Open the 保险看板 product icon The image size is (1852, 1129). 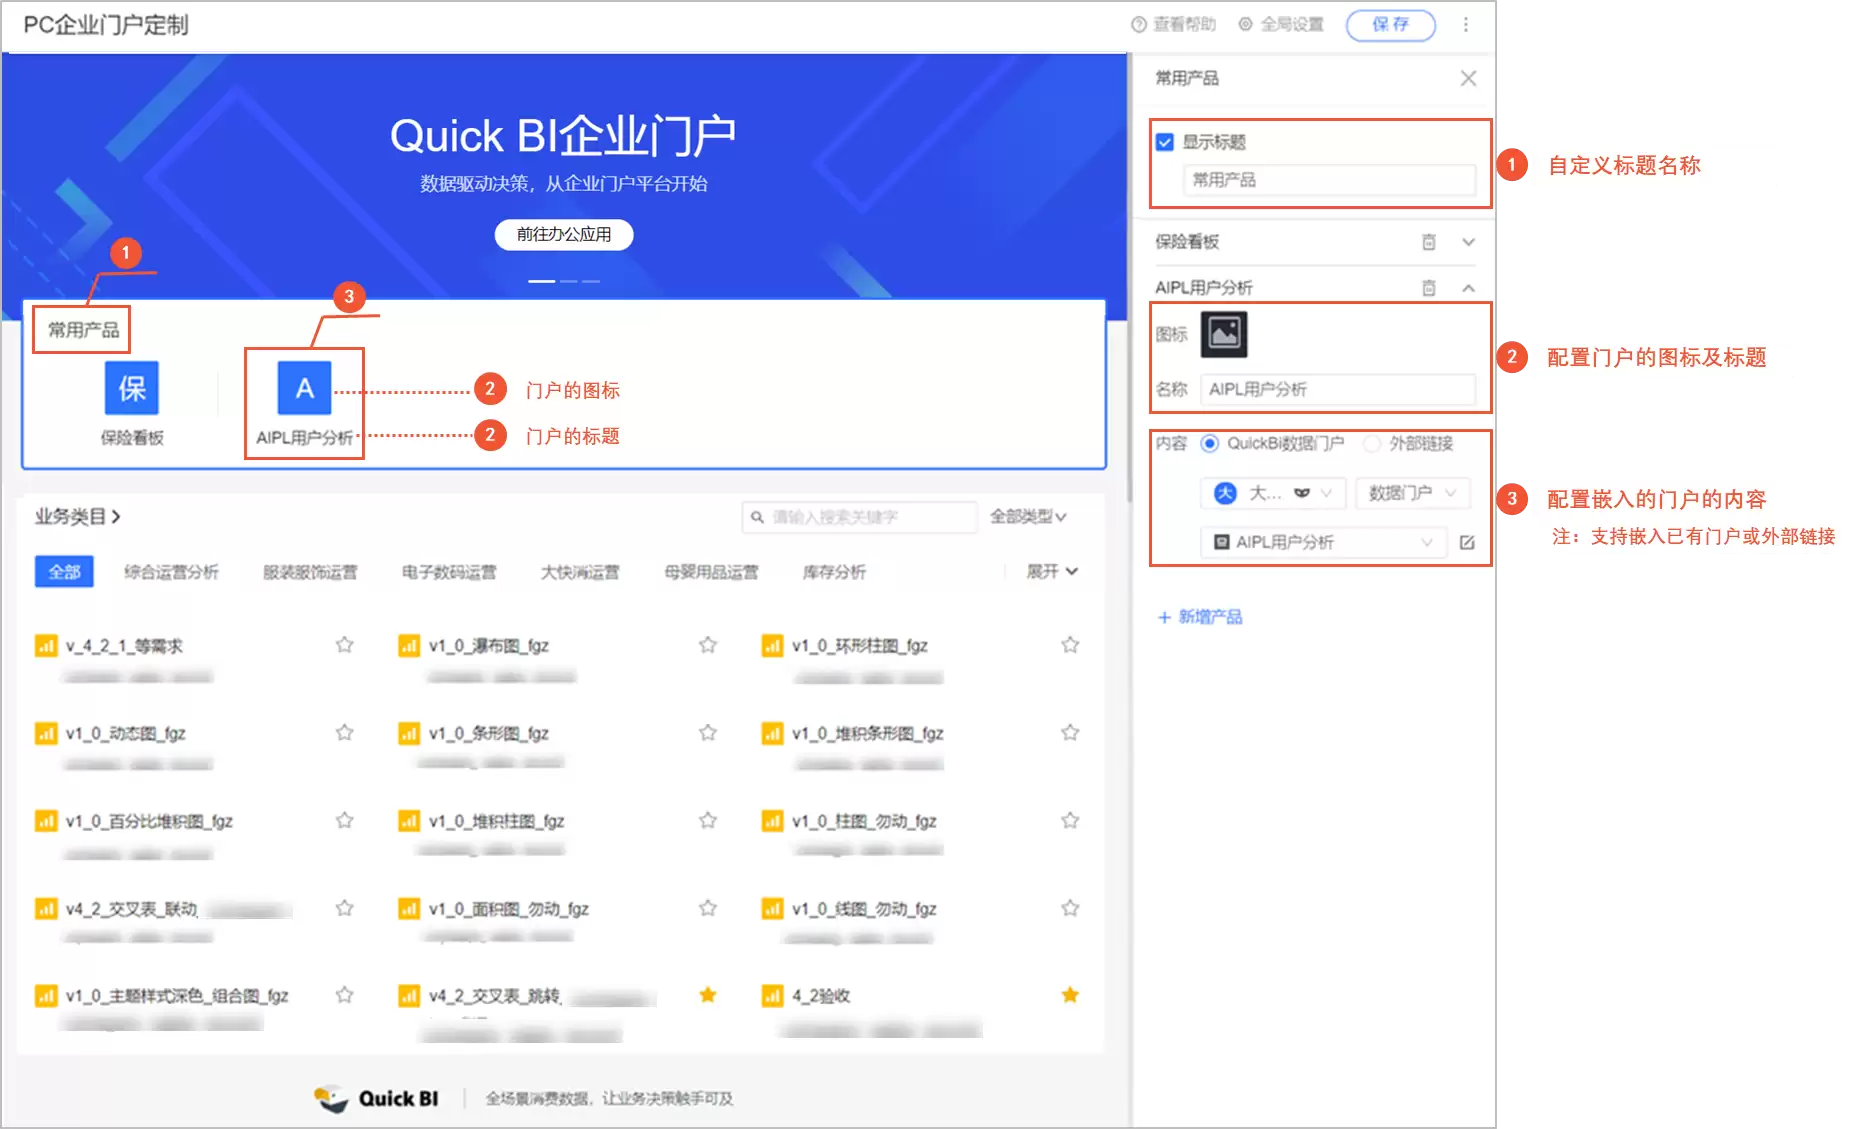[x=132, y=388]
